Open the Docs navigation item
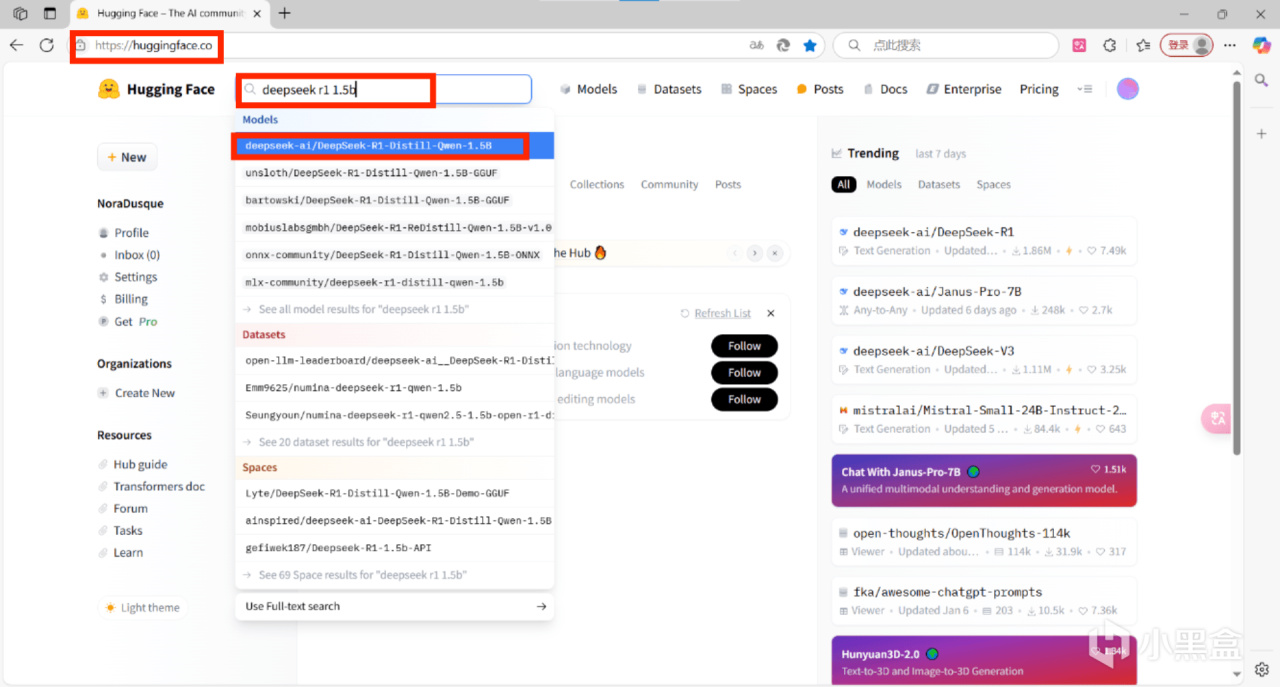 click(885, 89)
